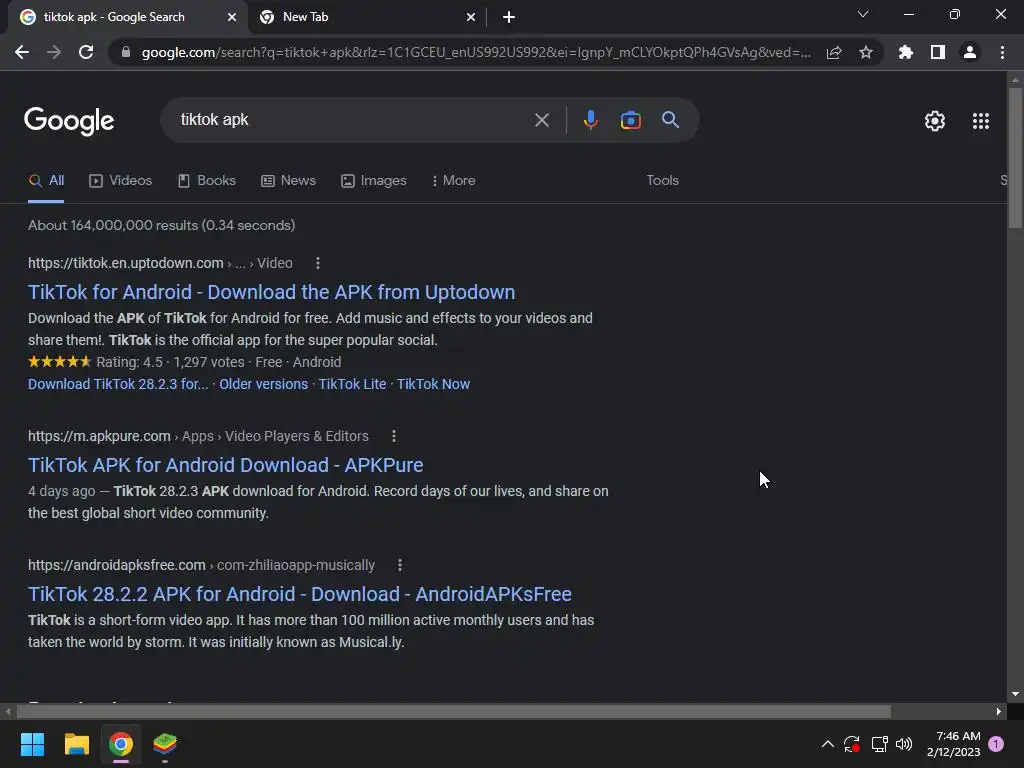Switch to Images results
Viewport: 1024px width, 768px height.
click(374, 181)
